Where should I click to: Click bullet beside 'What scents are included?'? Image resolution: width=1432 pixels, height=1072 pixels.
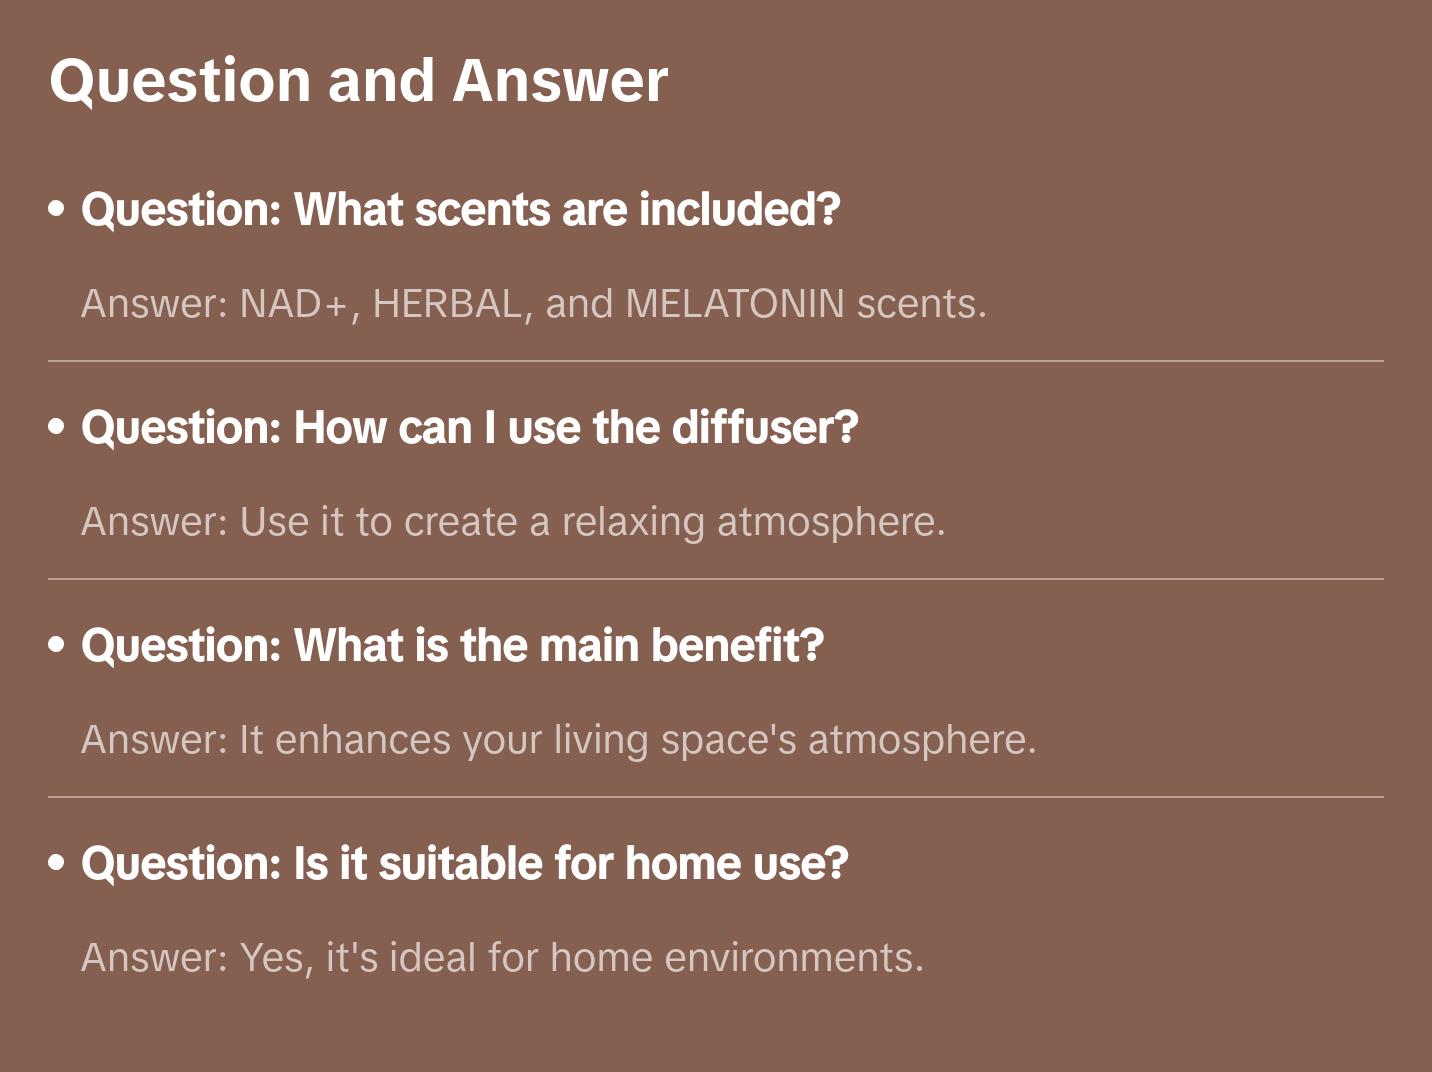click(57, 209)
